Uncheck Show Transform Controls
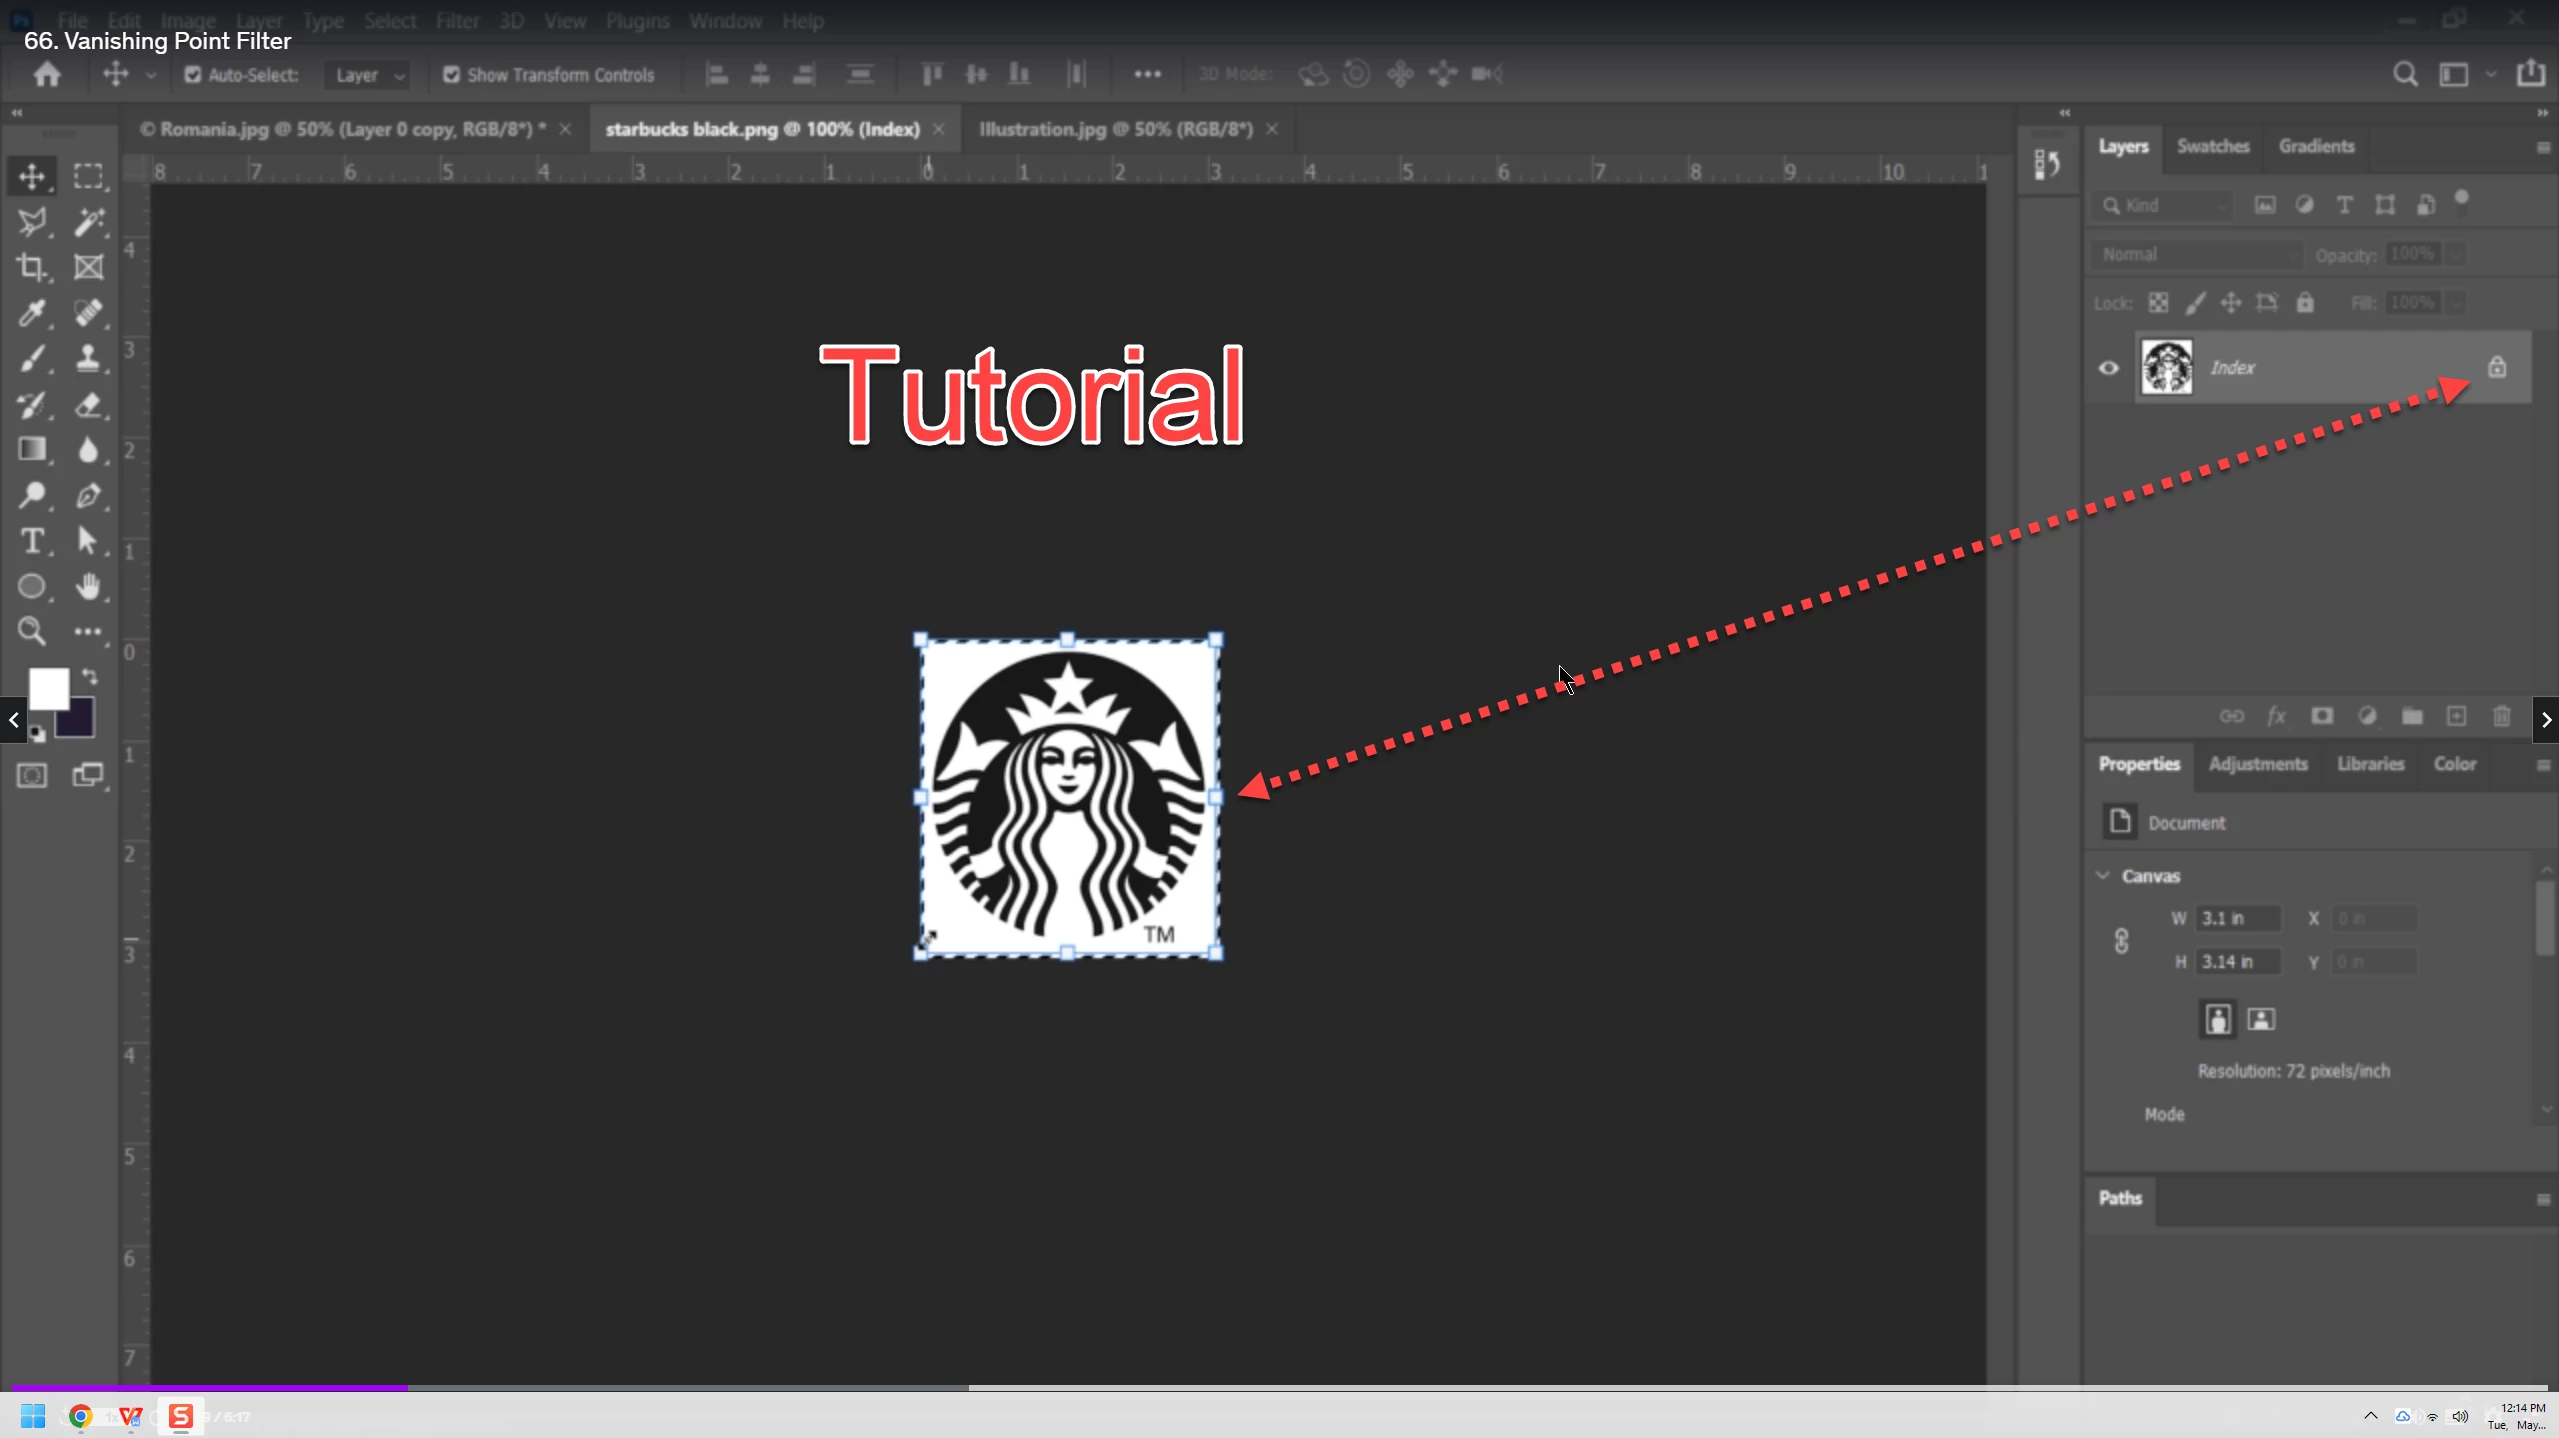 point(451,75)
